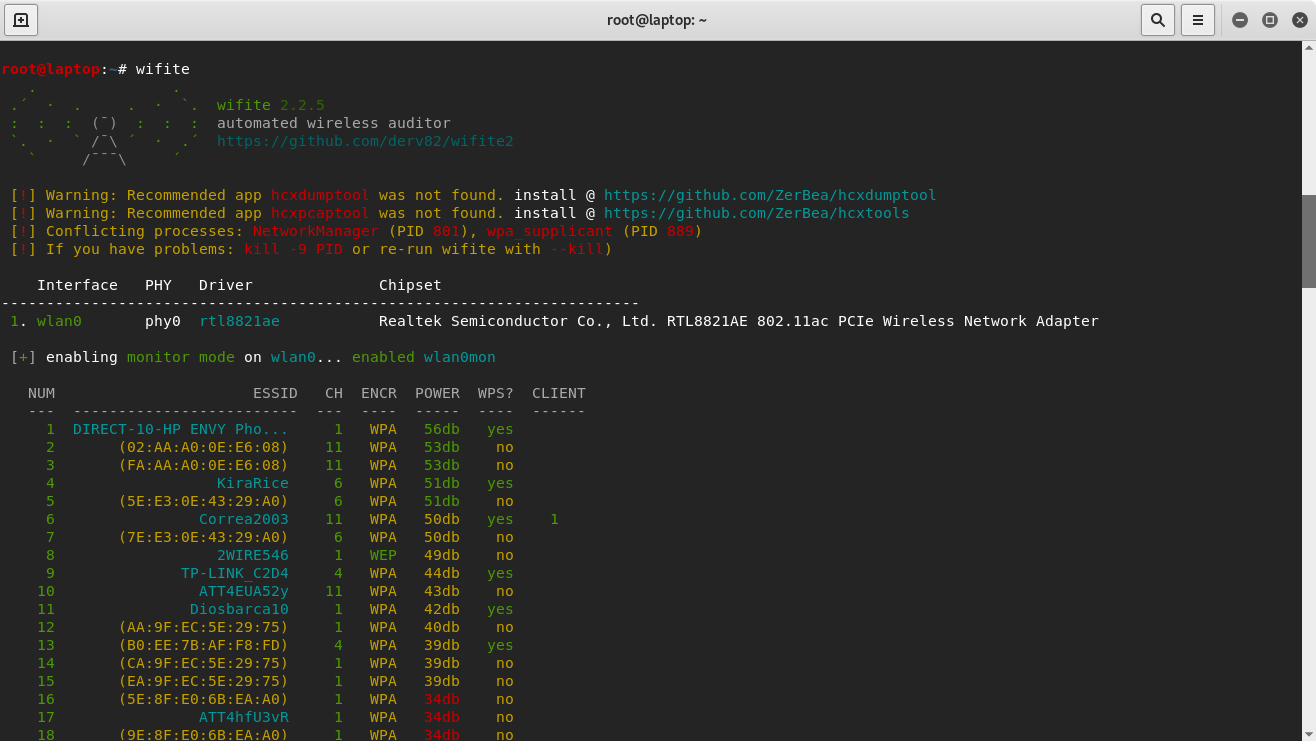The height and width of the screenshot is (741, 1316).
Task: Click the 2WIRE546 WEP network
Action: point(252,555)
